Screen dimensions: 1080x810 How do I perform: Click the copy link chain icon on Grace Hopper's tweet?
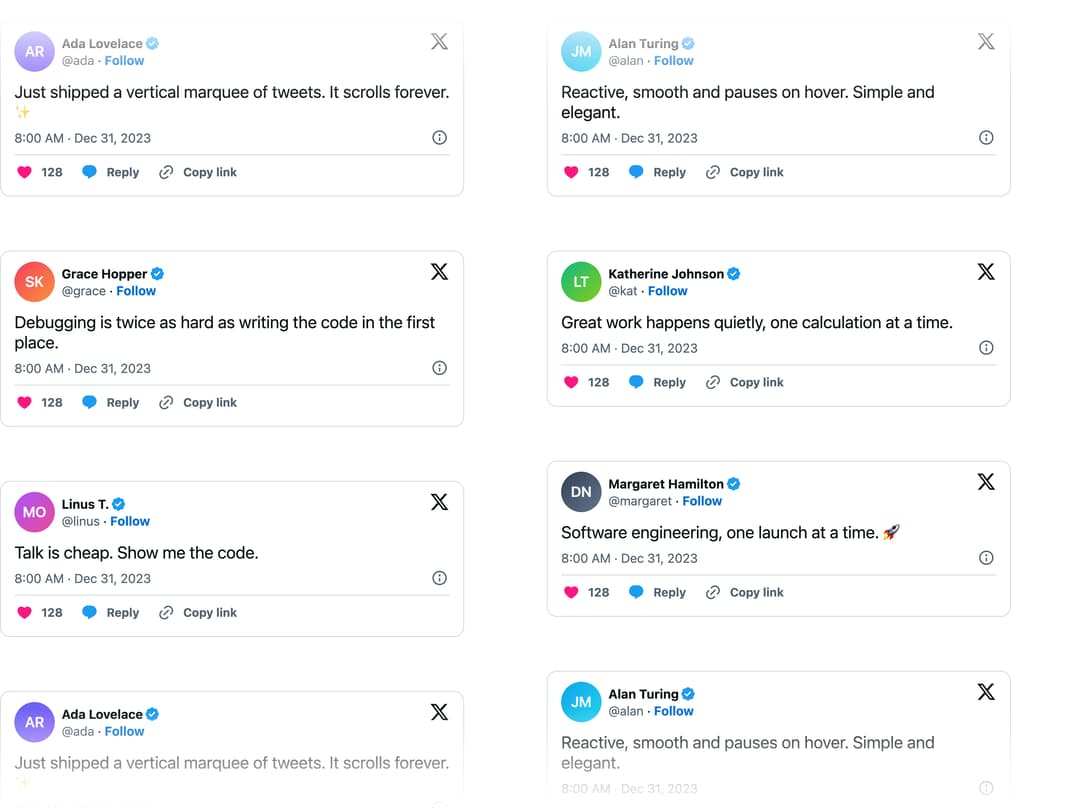click(166, 402)
